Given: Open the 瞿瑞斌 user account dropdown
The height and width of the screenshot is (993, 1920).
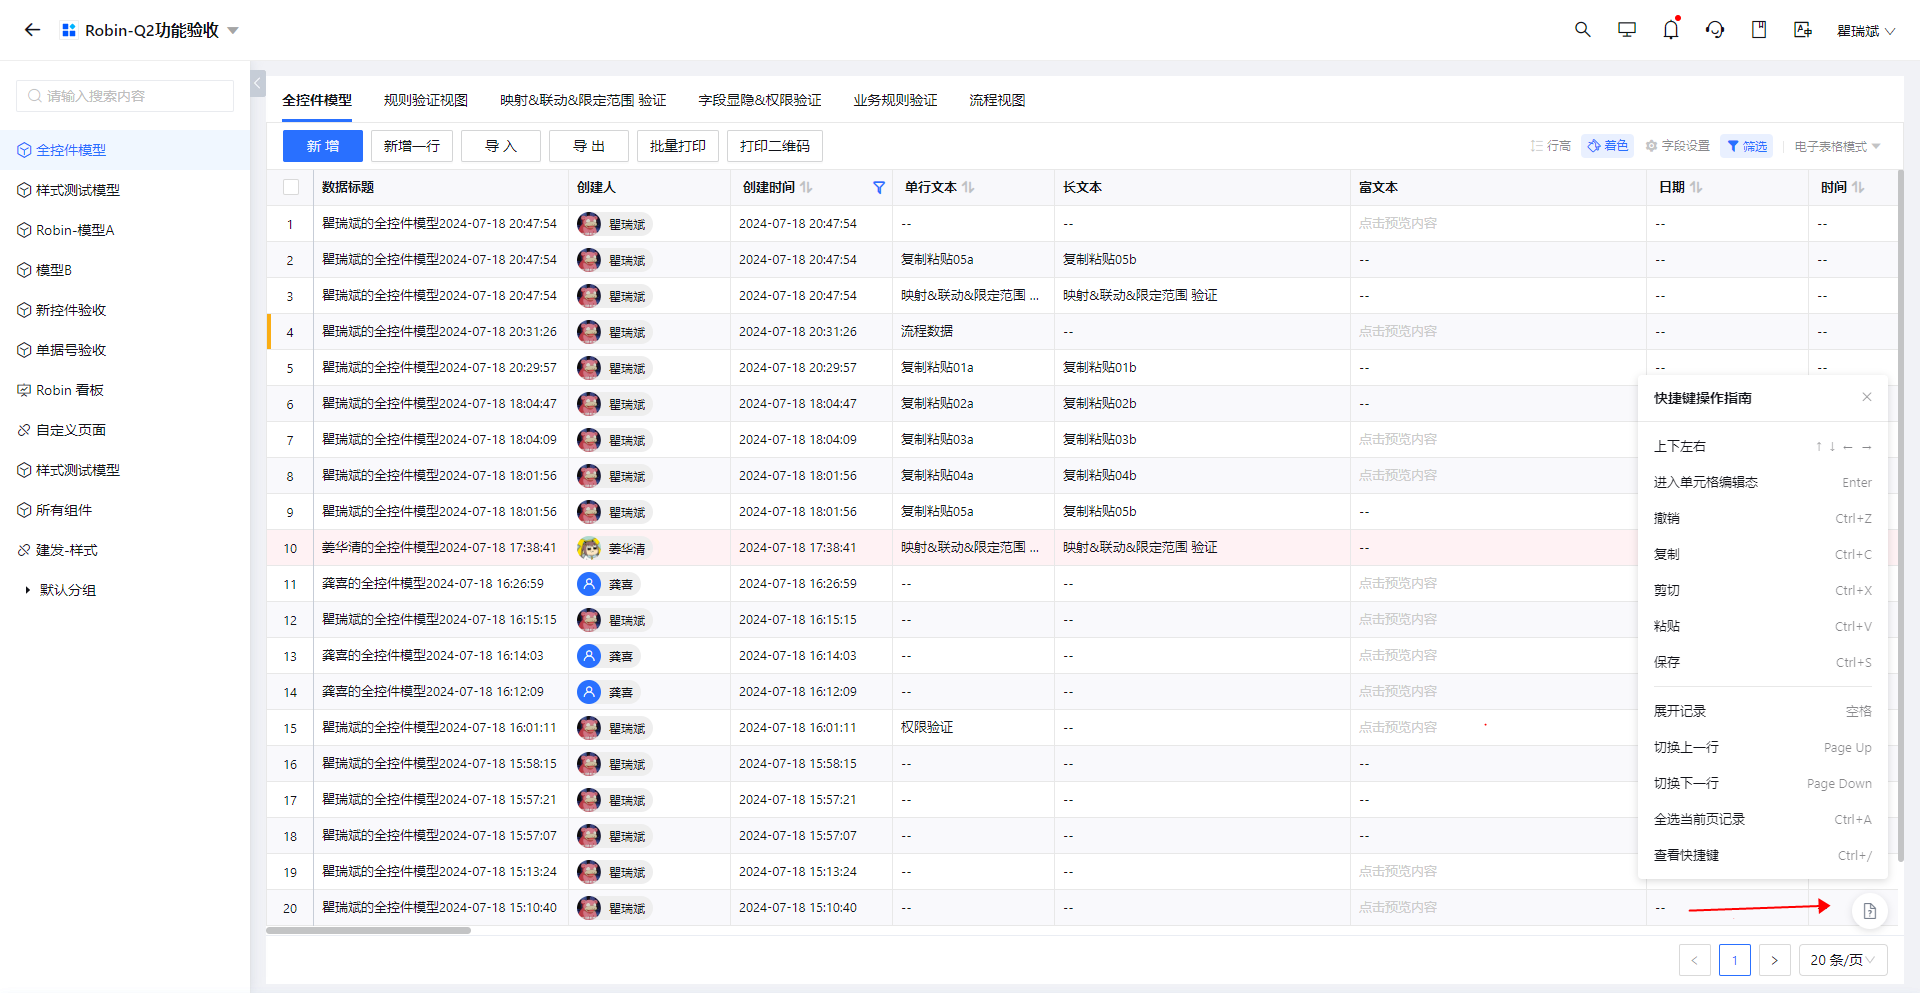Looking at the screenshot, I should 1866,31.
